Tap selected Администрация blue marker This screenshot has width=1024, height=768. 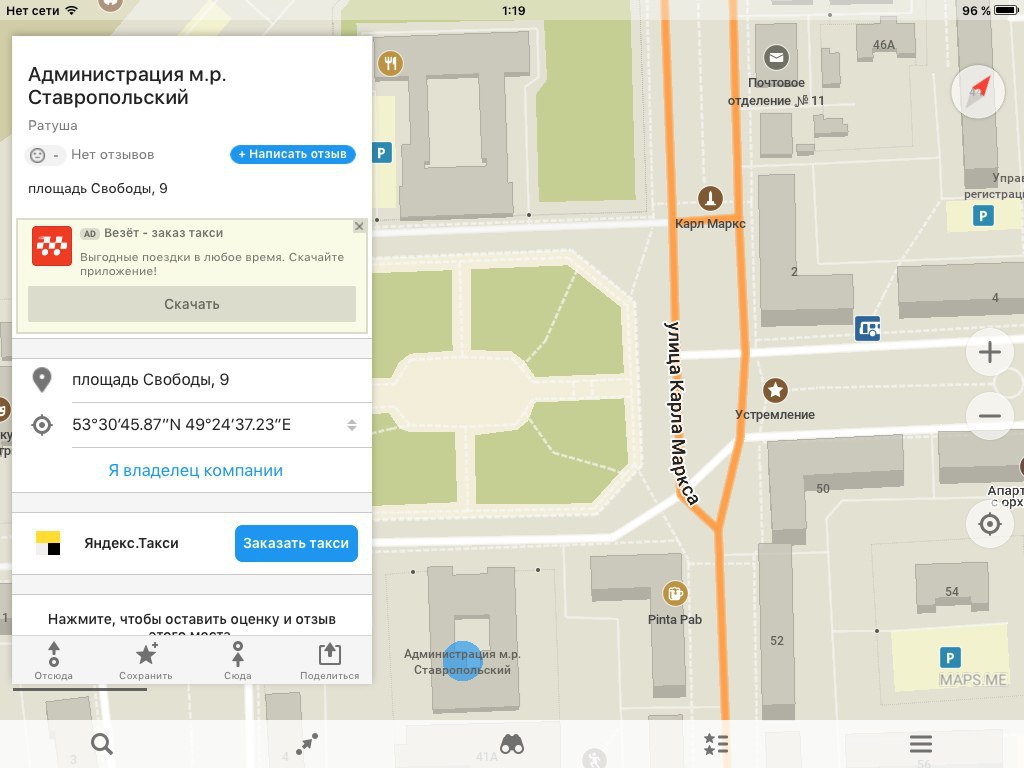[x=462, y=661]
